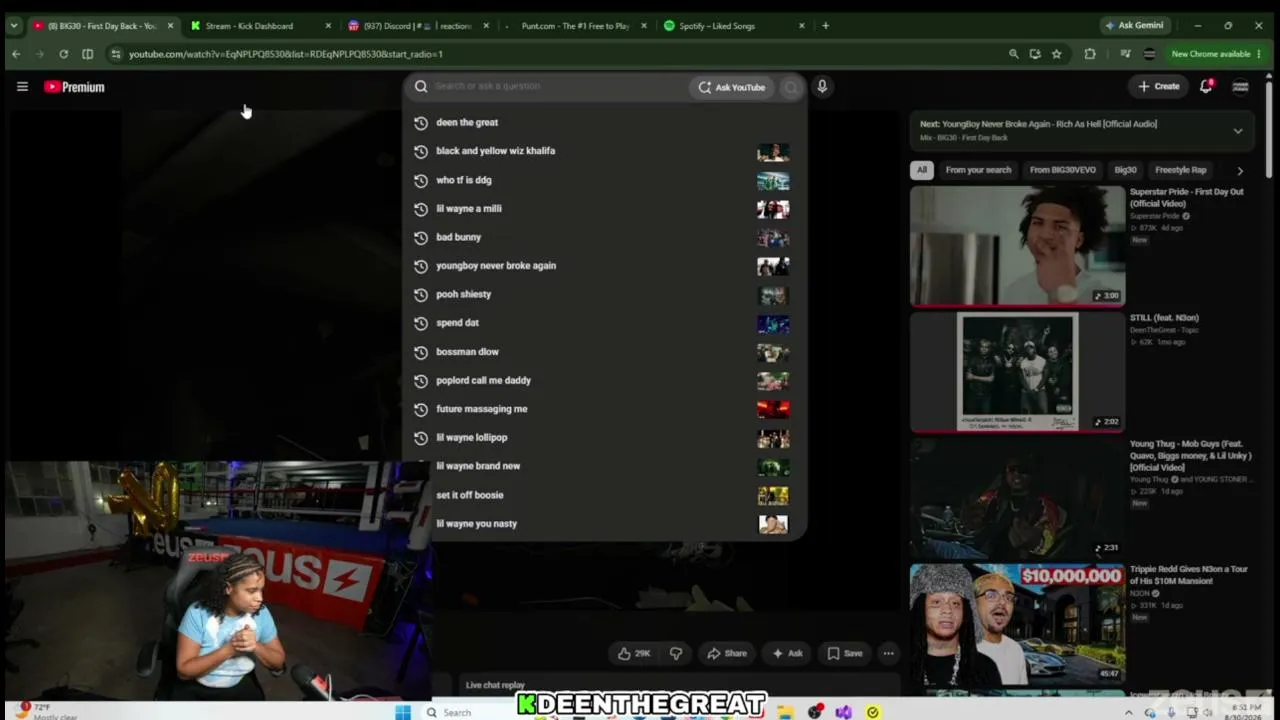Open a new browser tab
The height and width of the screenshot is (720, 1280).
[x=825, y=26]
